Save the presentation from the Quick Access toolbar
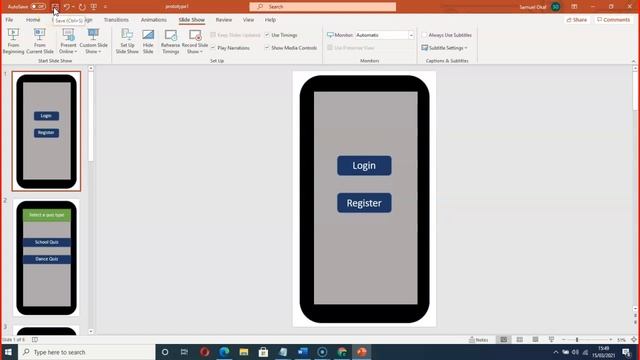This screenshot has height=360, width=640. pyautogui.click(x=55, y=7)
